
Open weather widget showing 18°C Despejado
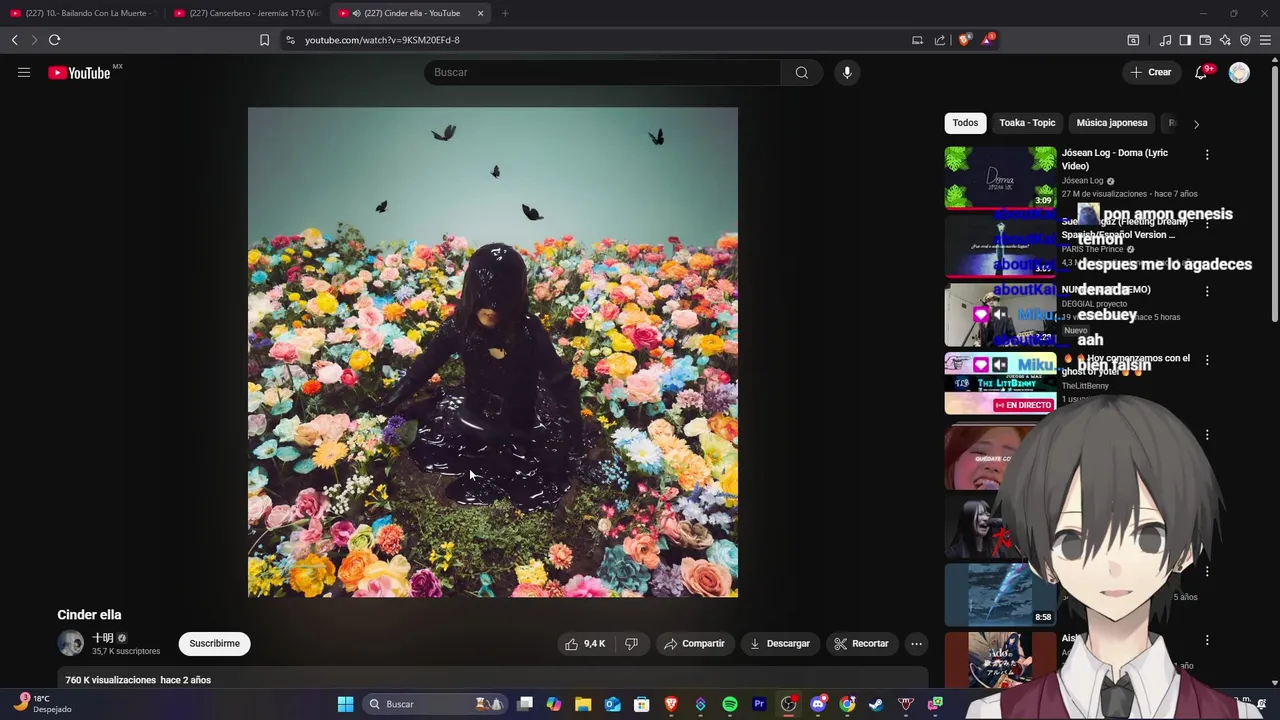pyautogui.click(x=45, y=704)
